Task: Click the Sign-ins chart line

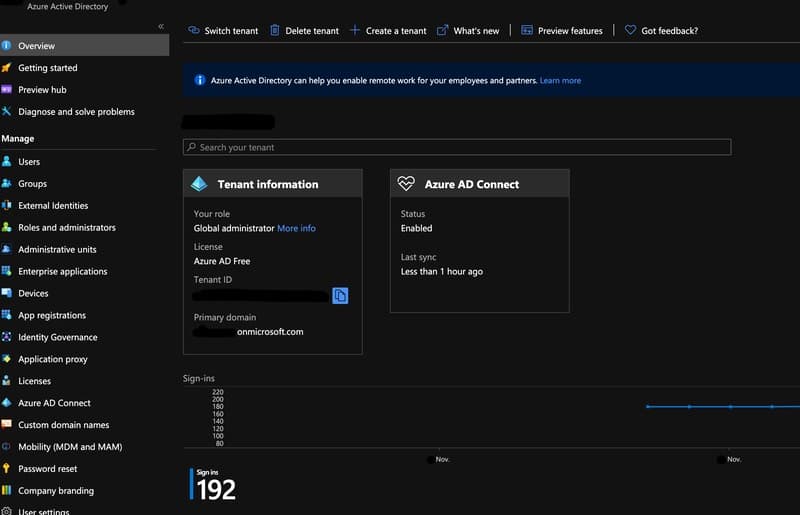Action: click(x=722, y=407)
